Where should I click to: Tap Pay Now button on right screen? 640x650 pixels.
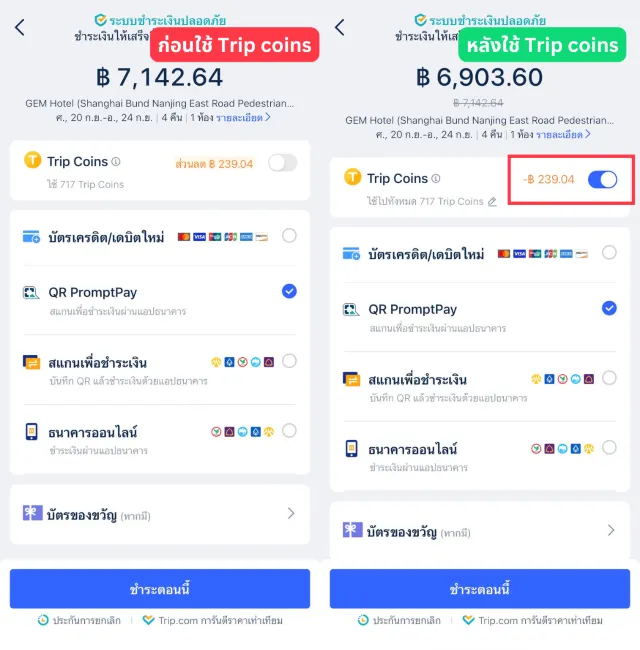pyautogui.click(x=480, y=589)
